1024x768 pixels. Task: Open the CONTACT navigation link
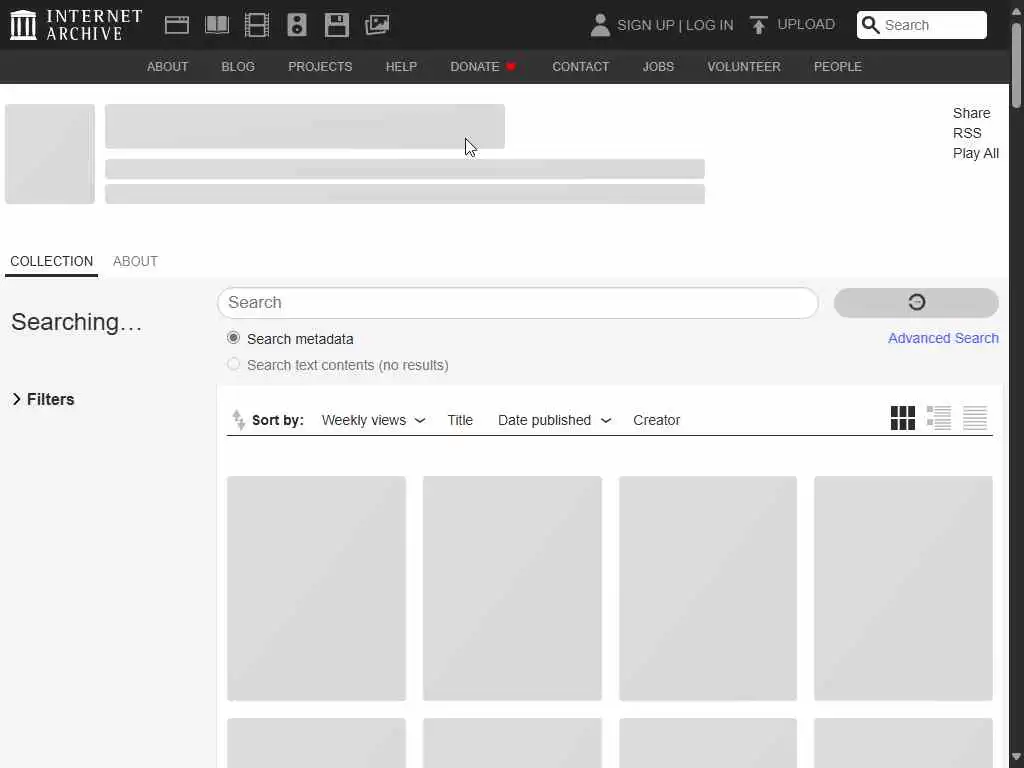[x=581, y=67]
